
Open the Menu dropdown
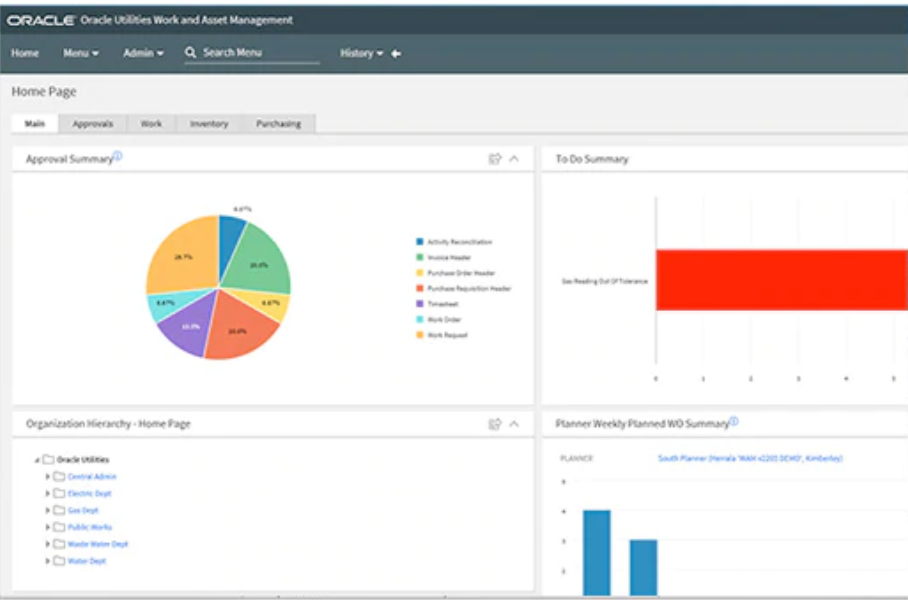[x=81, y=53]
